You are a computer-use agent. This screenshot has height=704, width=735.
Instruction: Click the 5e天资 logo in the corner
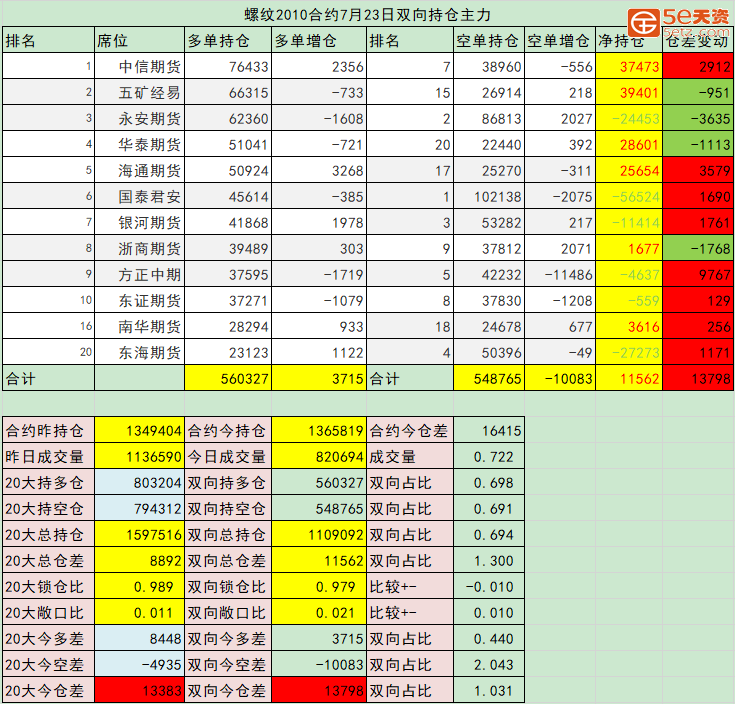[682, 19]
